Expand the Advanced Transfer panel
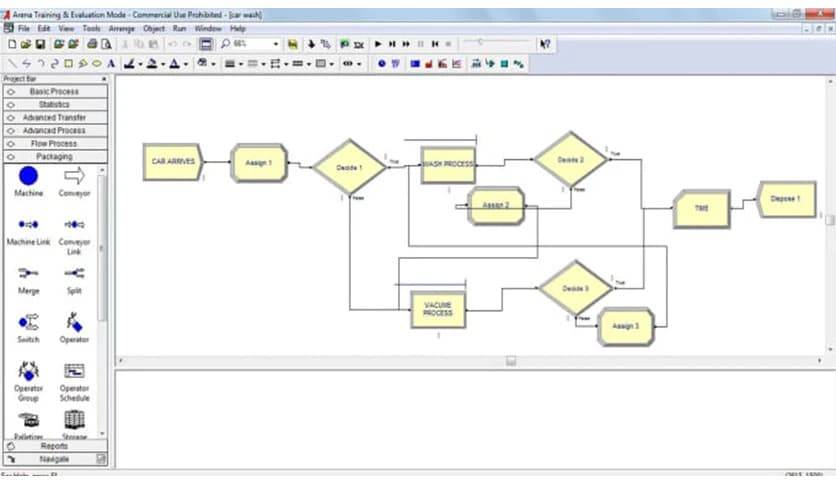The image size is (836, 484). (55, 118)
